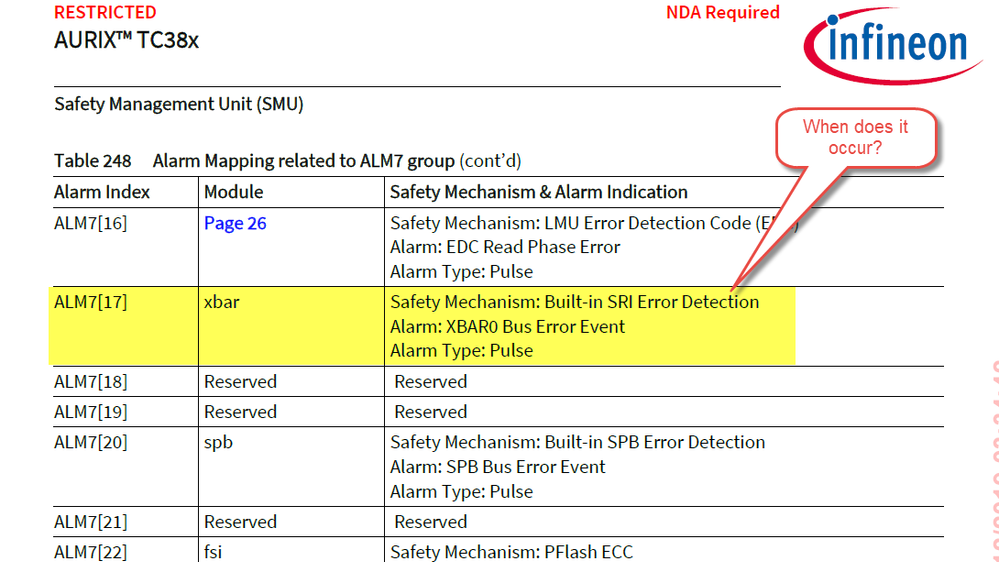Click 'Reserved' indication cell in ALM7[21] row
This screenshot has width=999, height=562.
pyautogui.click(x=431, y=522)
